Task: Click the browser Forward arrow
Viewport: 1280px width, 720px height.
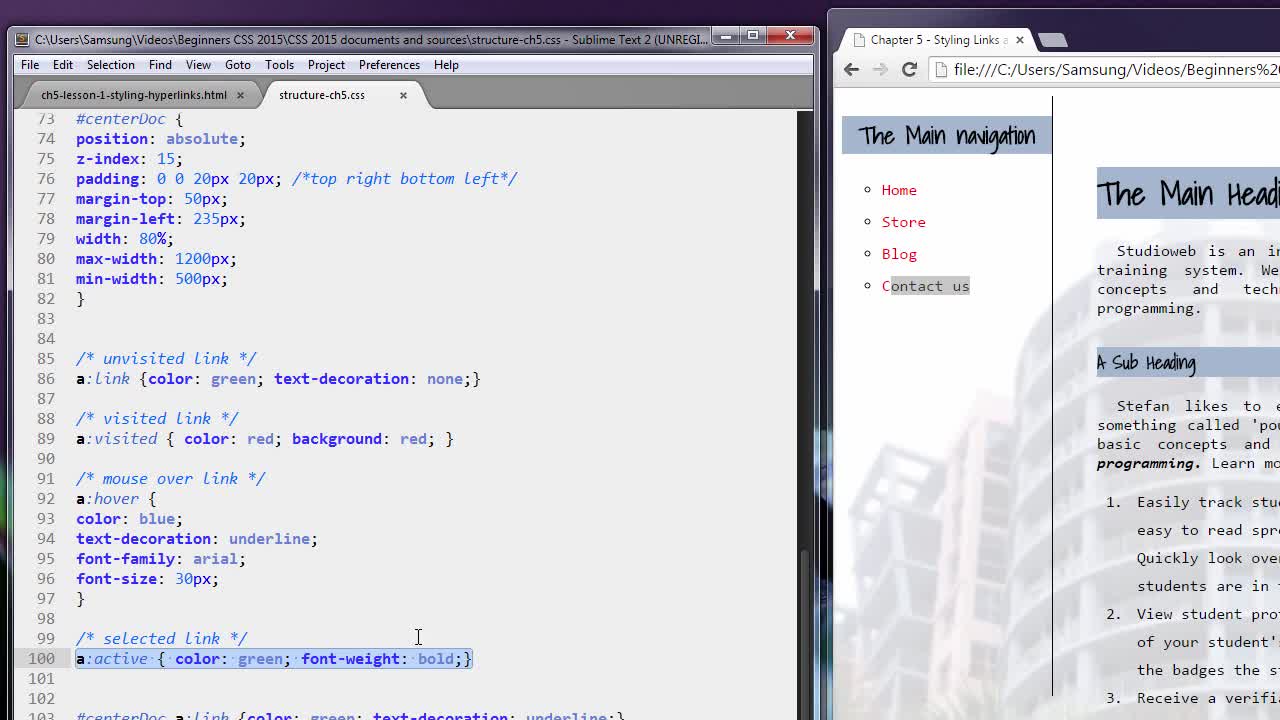Action: tap(880, 69)
